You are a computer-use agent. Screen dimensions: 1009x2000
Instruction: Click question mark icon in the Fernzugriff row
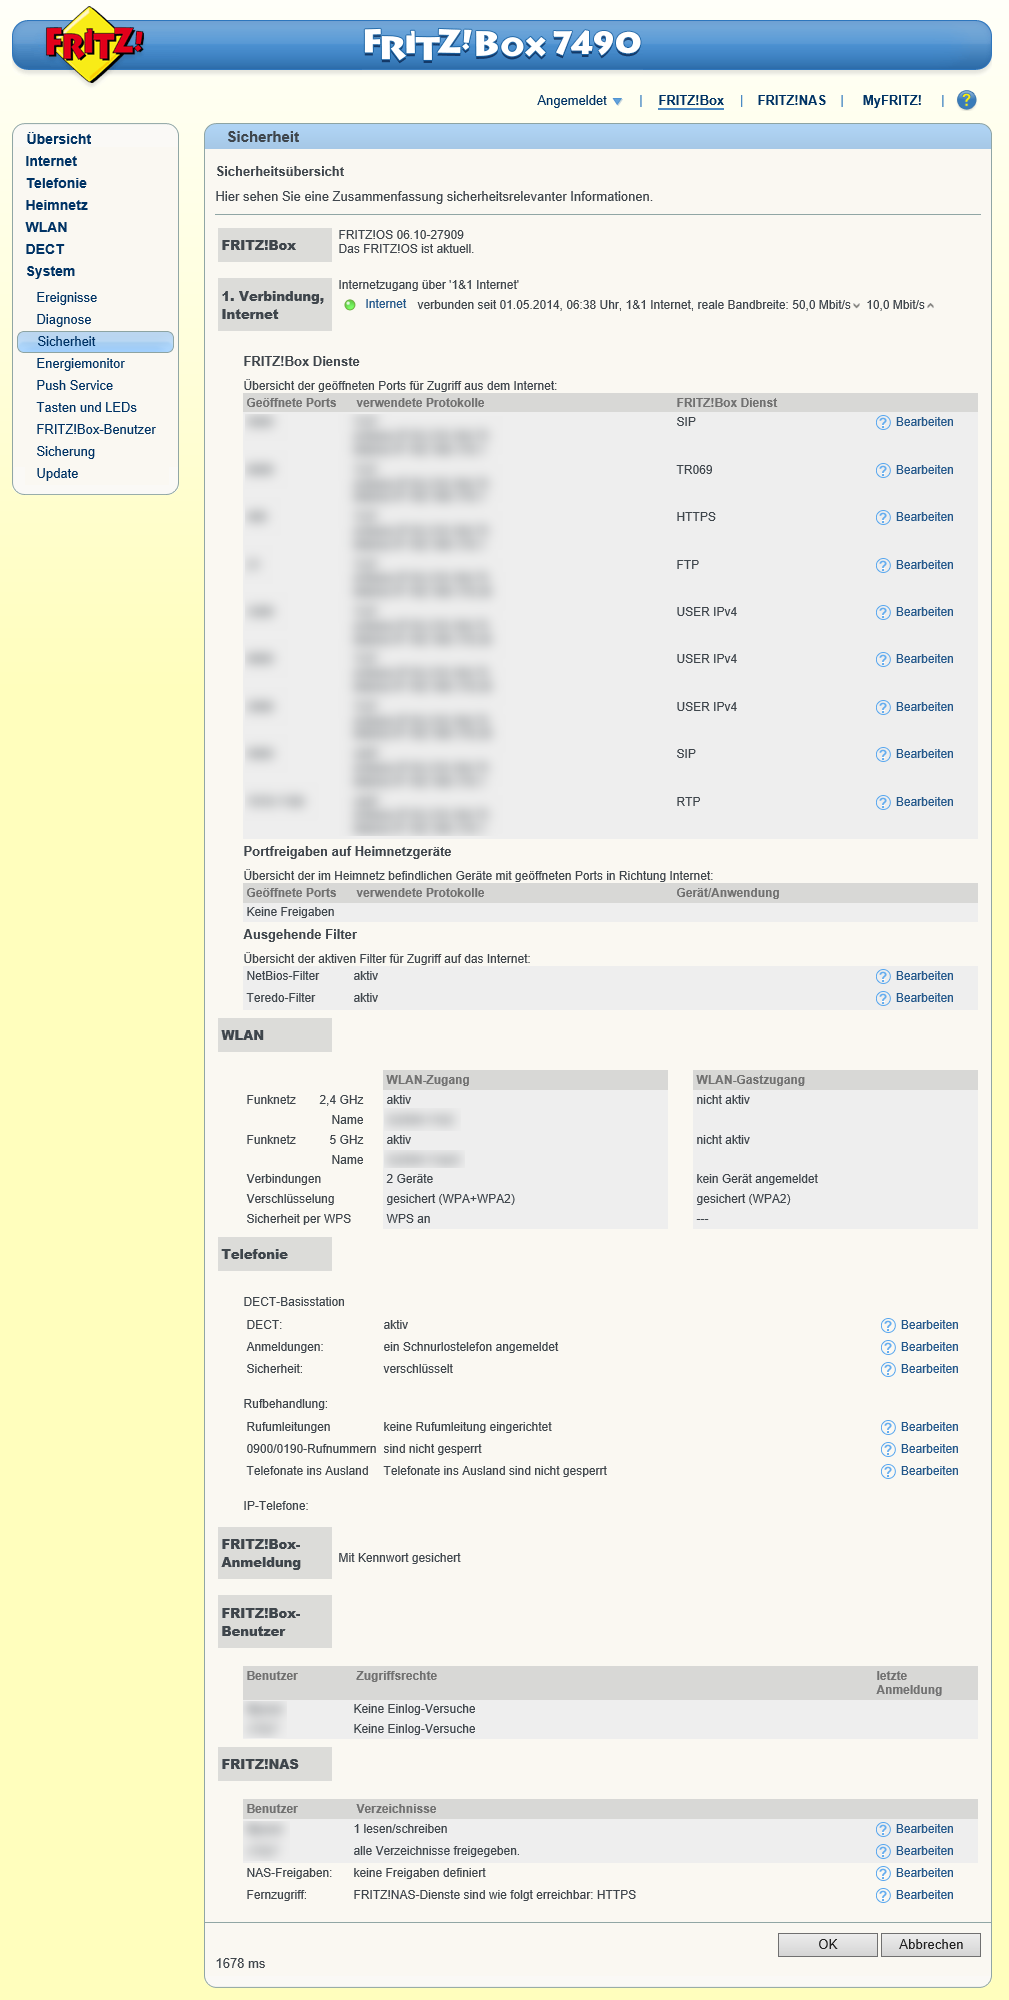click(883, 1895)
